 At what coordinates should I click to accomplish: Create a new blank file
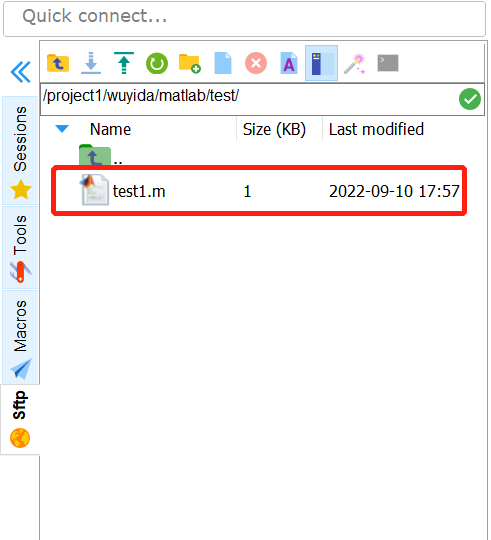223,63
